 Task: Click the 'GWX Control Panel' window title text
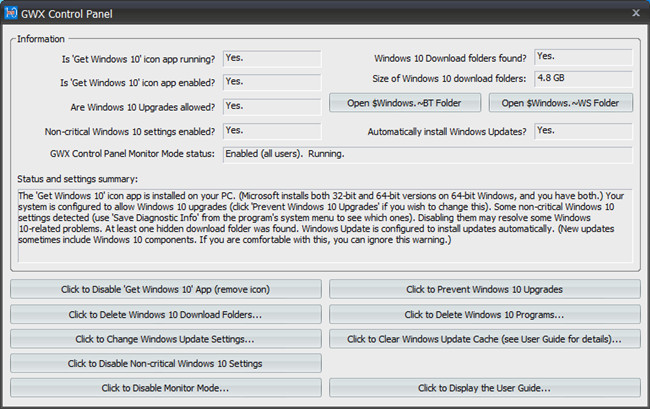pyautogui.click(x=67, y=14)
